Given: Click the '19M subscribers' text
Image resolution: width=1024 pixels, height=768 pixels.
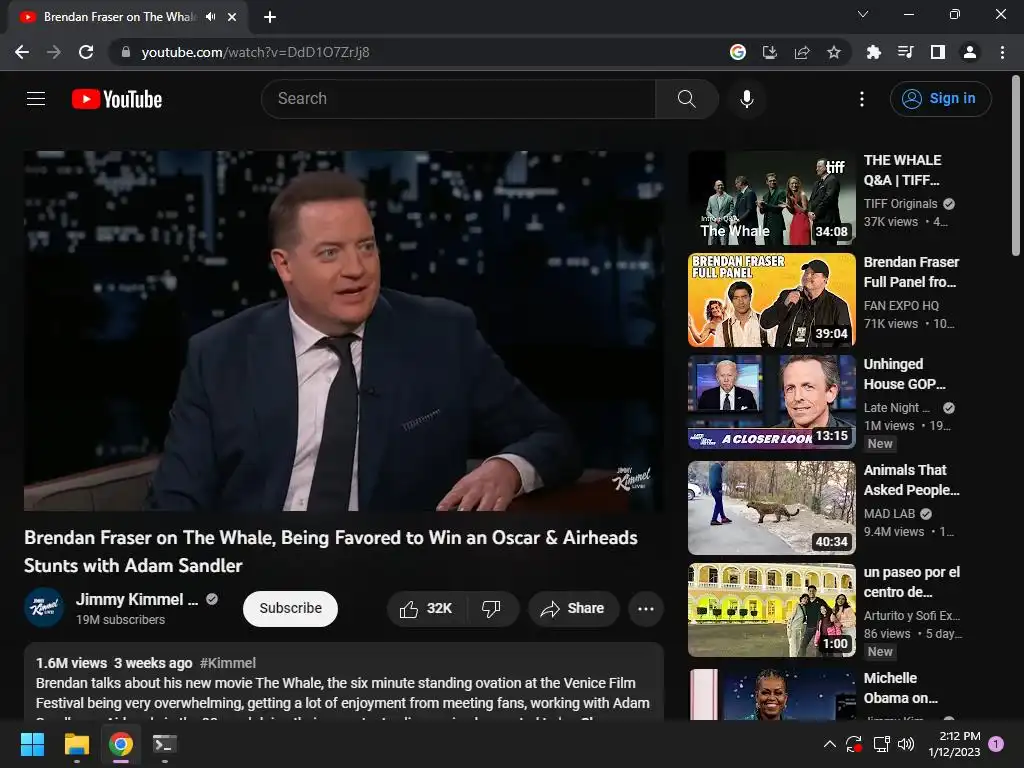Looking at the screenshot, I should click(x=120, y=620).
